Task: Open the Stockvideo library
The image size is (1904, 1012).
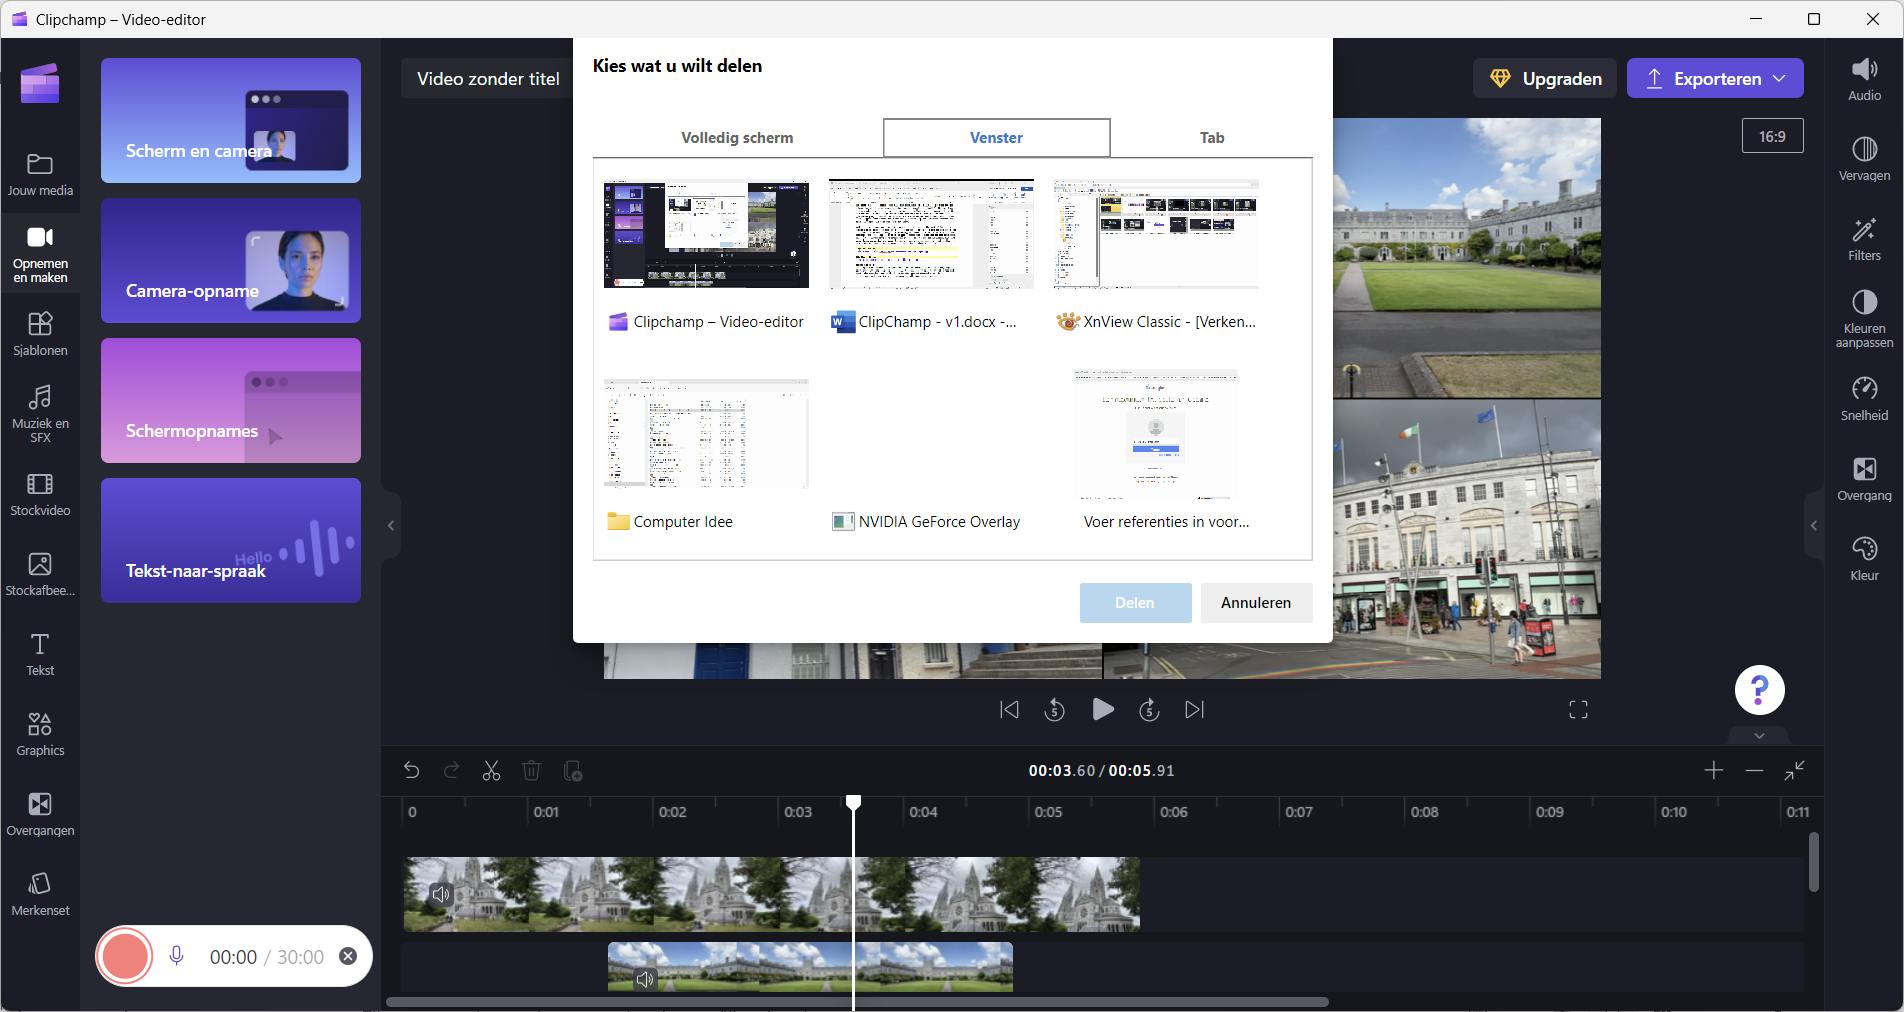Action: (x=40, y=494)
